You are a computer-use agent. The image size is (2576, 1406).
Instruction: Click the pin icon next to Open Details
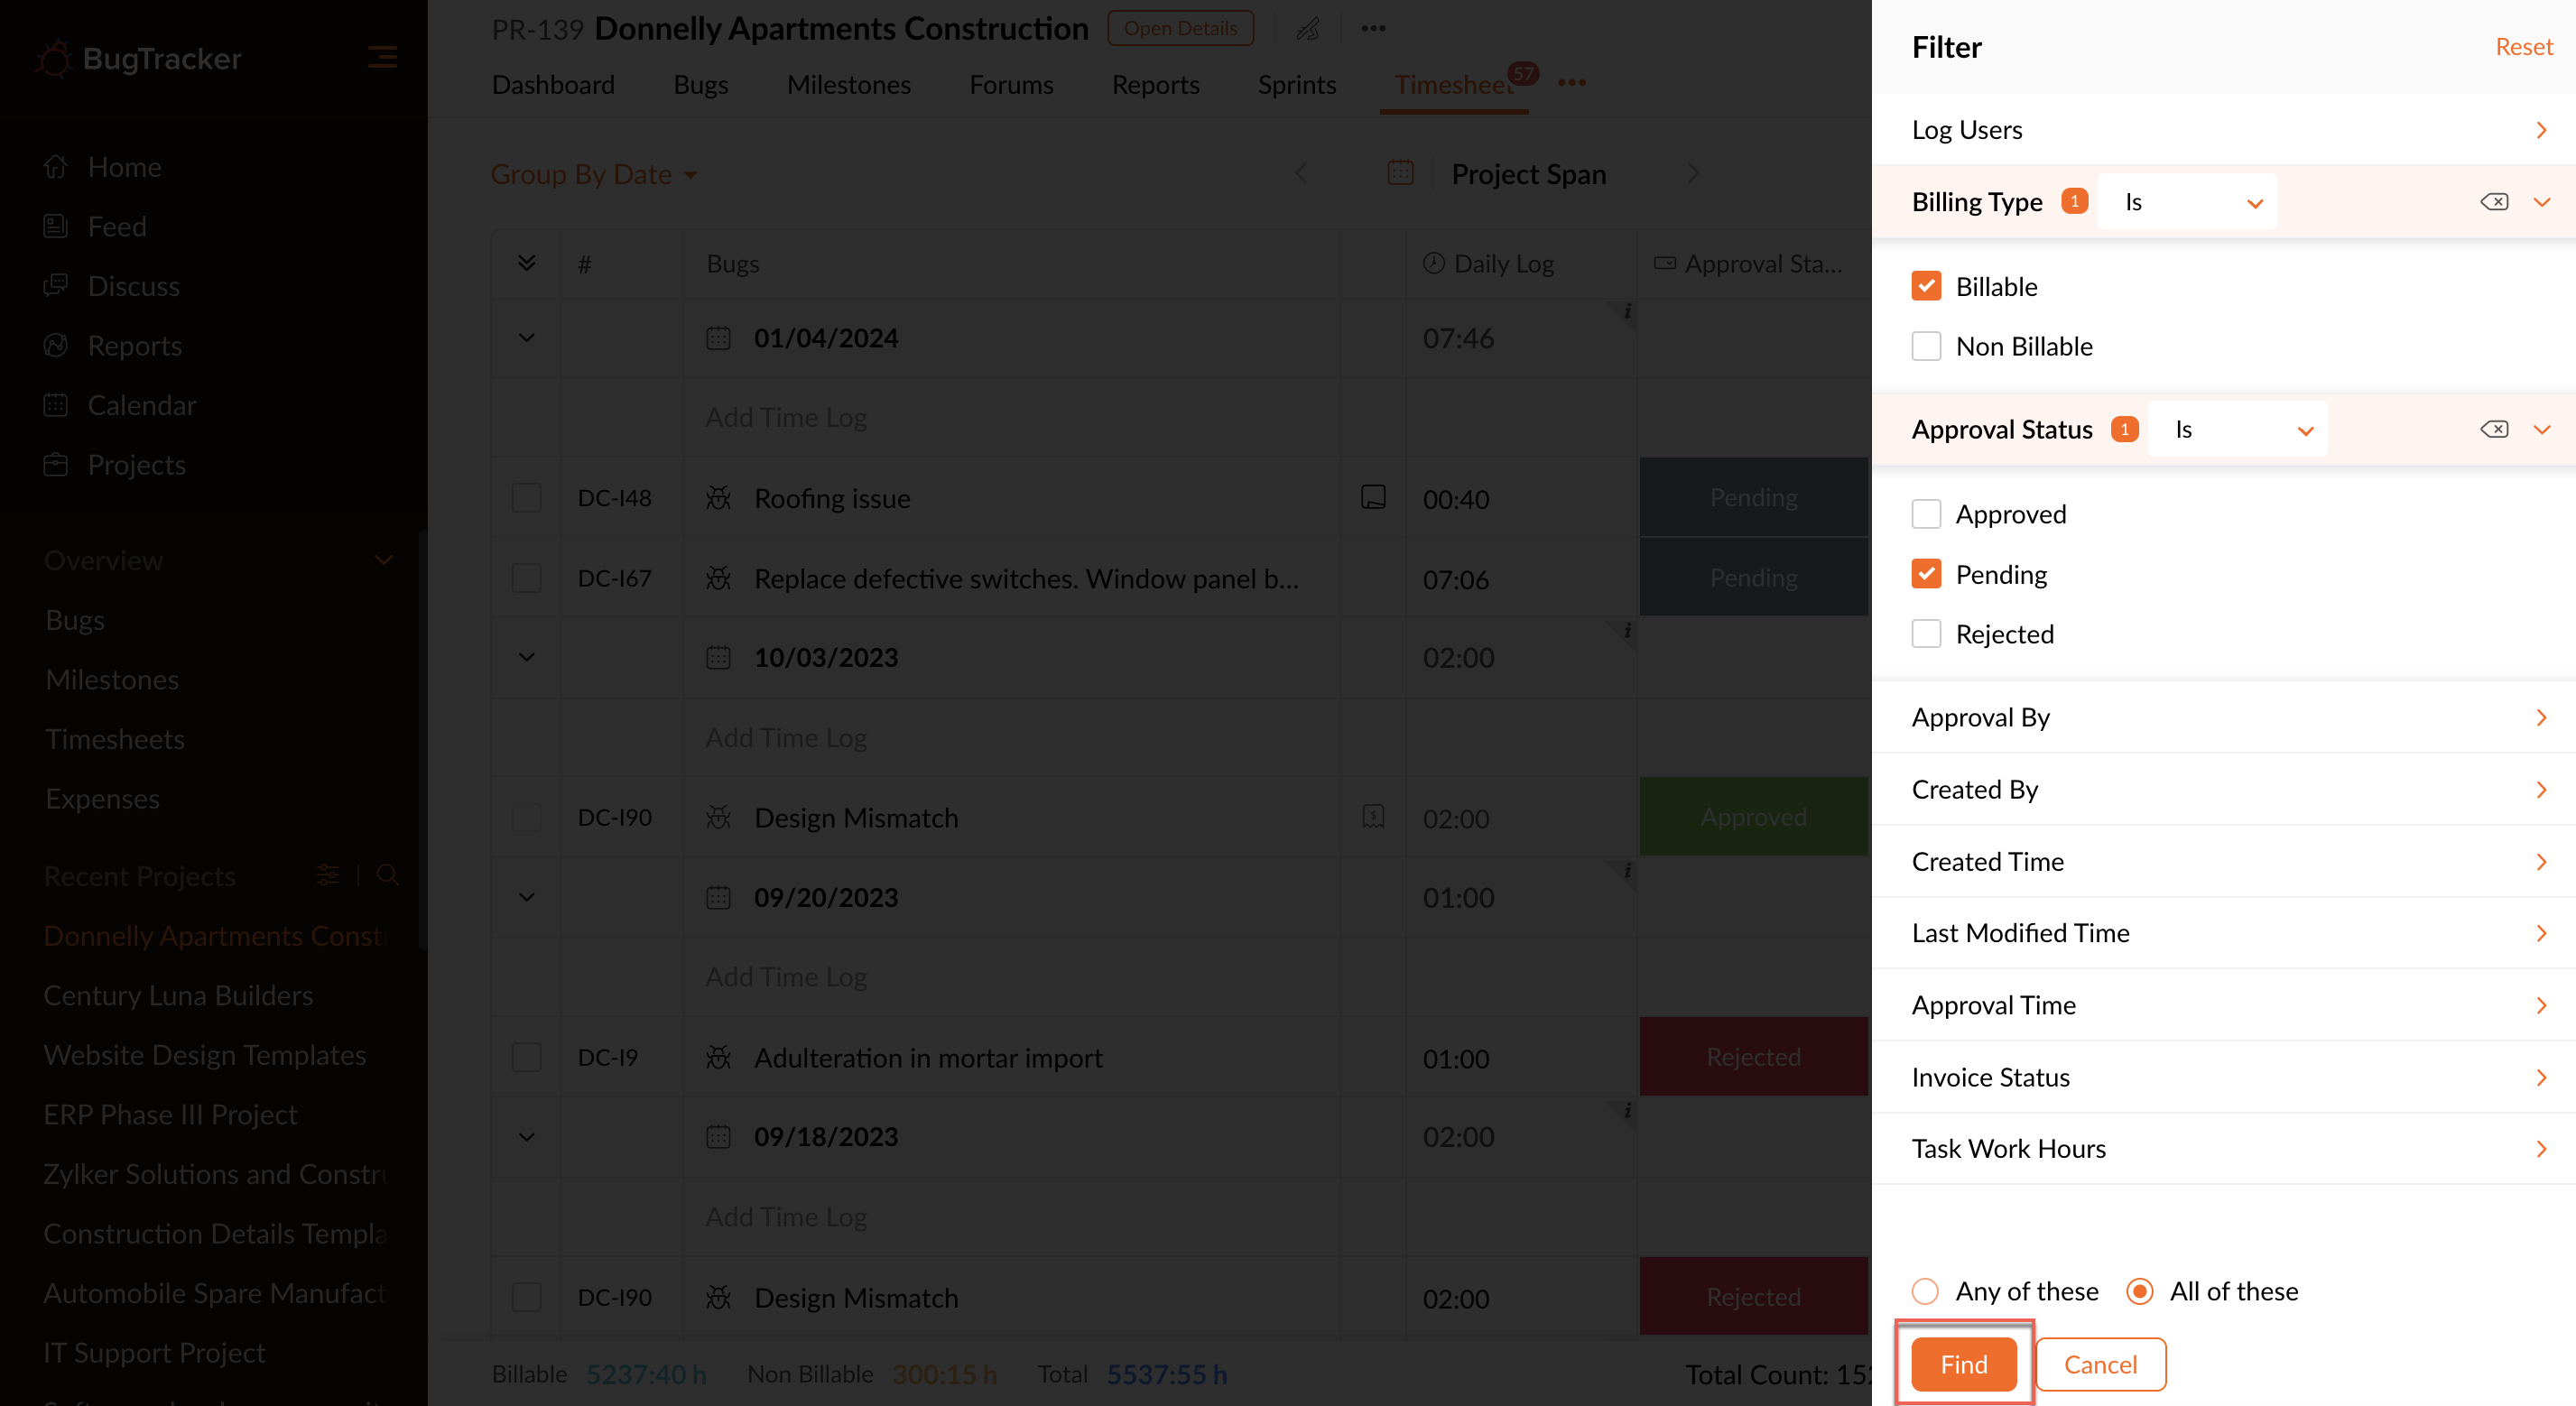point(1308,29)
